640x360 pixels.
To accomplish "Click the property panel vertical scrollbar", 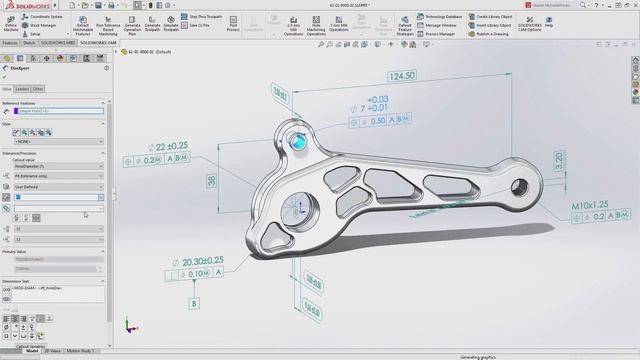I will (109, 212).
